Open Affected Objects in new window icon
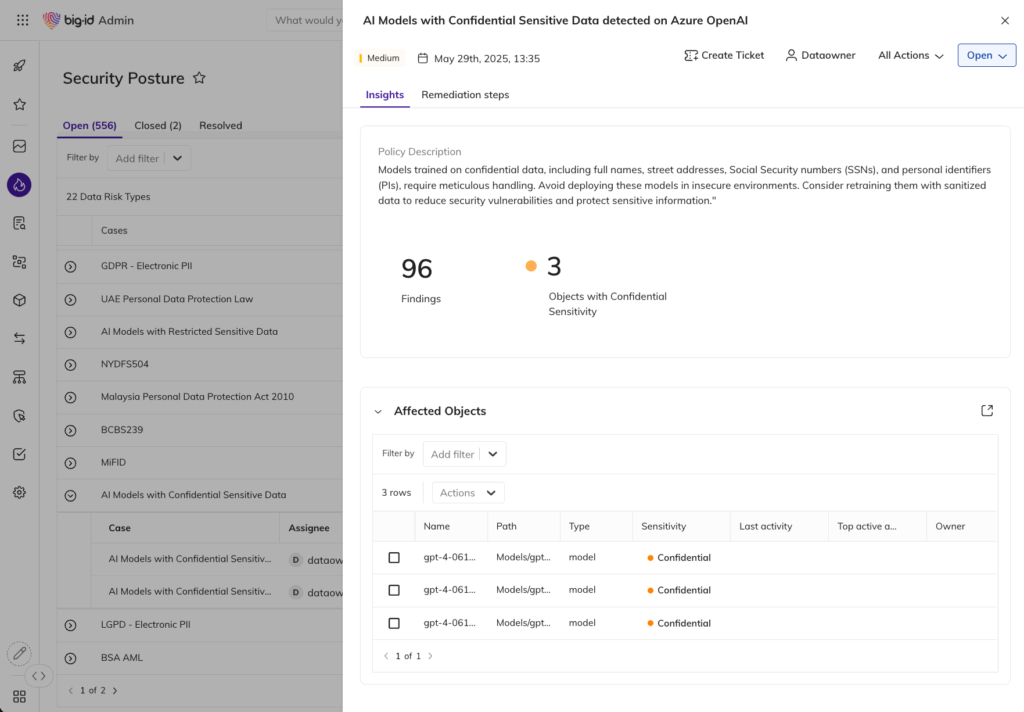 click(987, 411)
